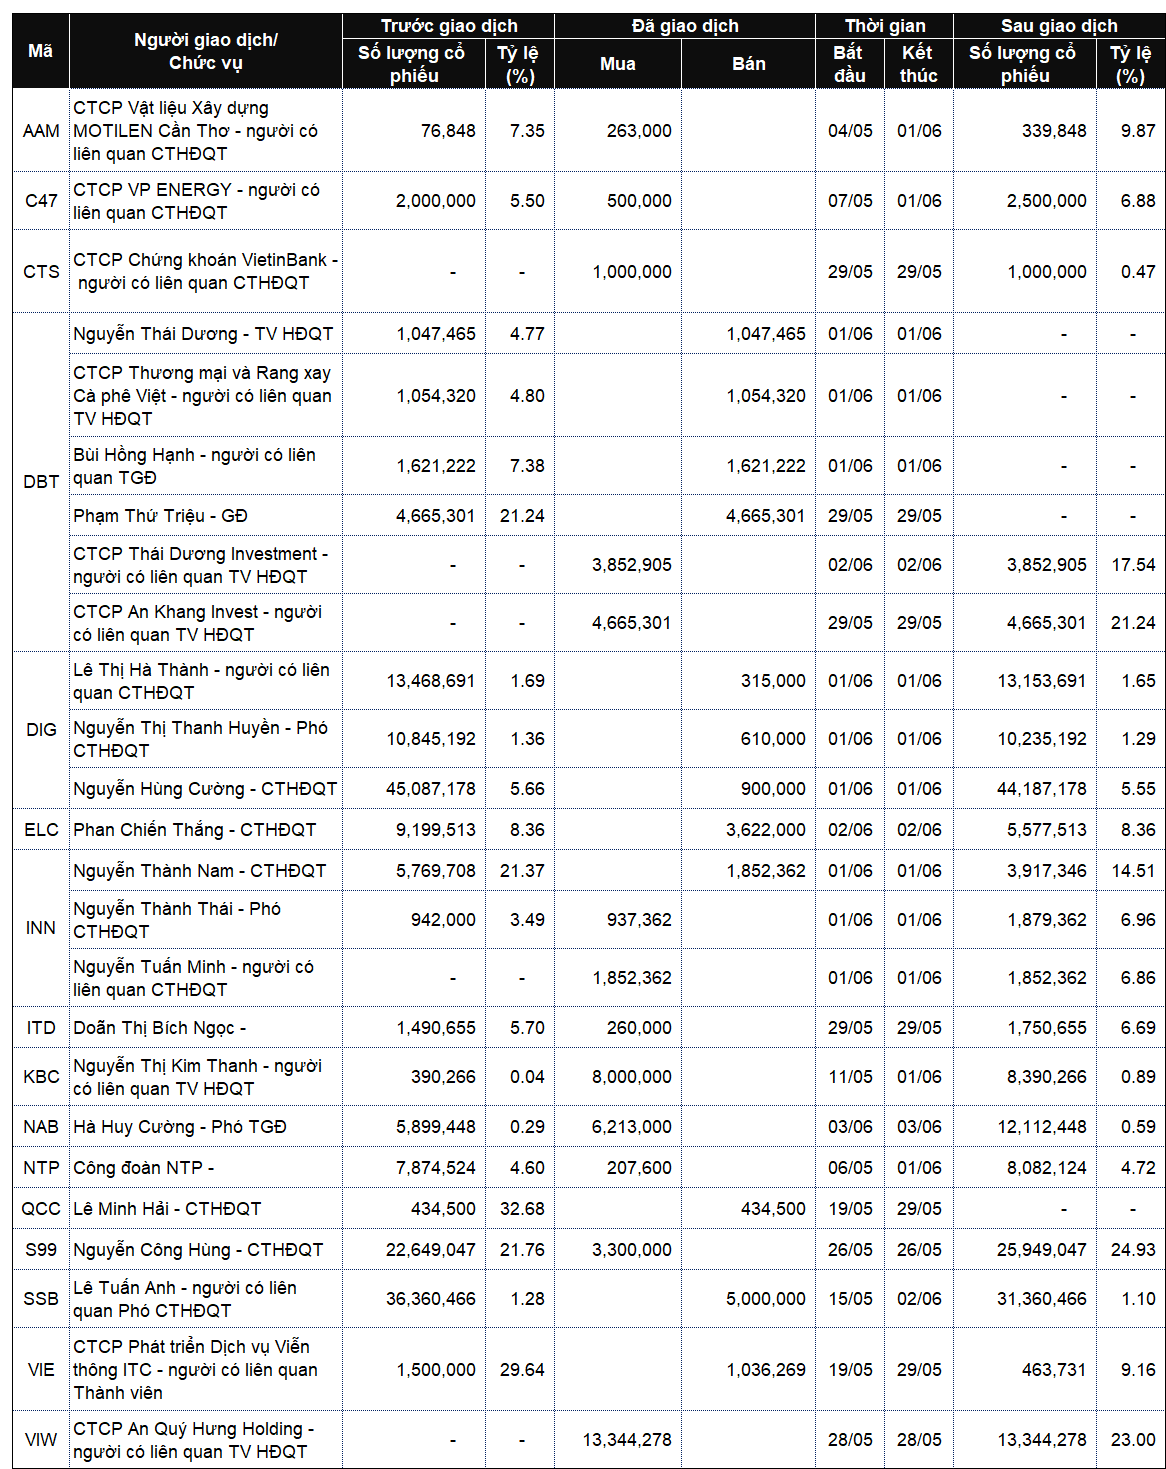Click 'Doãn Thị Bích Ngọc' cell

[206, 1028]
